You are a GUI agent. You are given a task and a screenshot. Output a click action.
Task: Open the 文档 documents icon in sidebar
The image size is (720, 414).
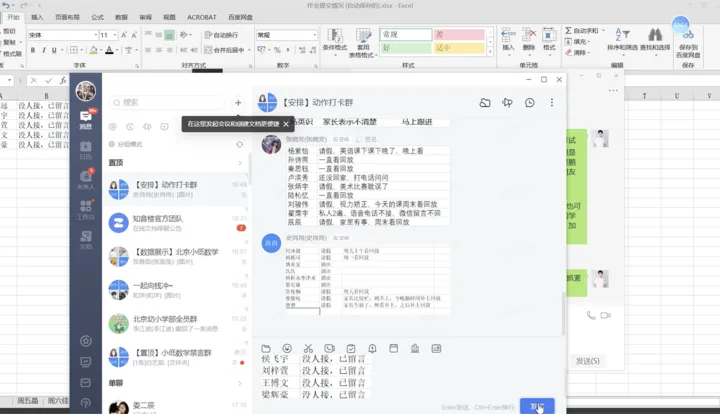[85, 240]
